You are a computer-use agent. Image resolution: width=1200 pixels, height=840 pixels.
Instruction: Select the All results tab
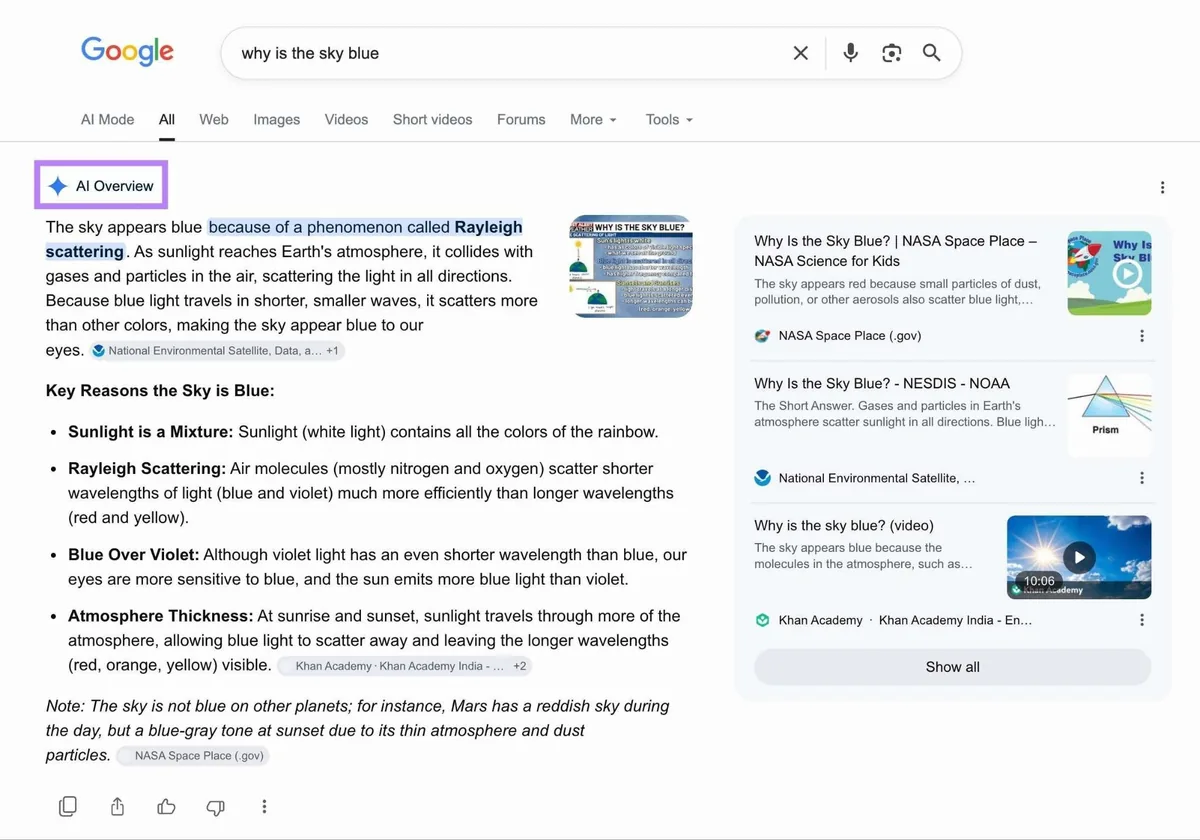coord(167,119)
